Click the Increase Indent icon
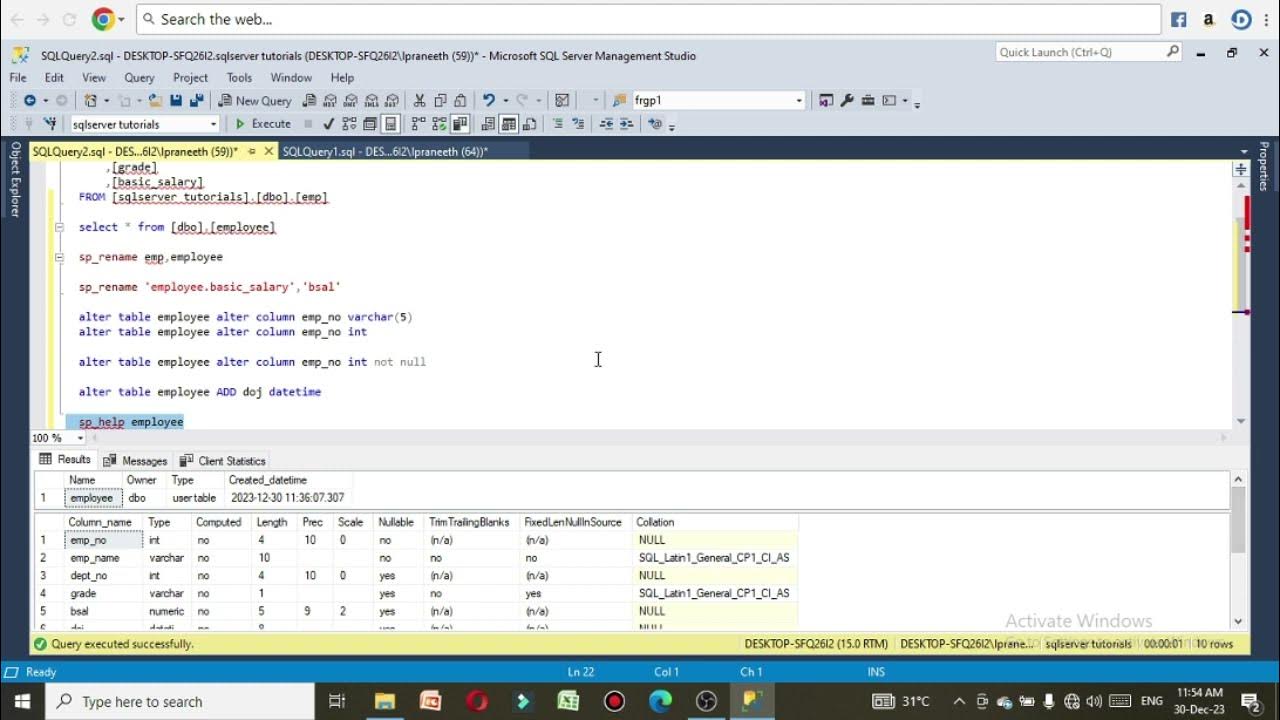 coord(627,124)
